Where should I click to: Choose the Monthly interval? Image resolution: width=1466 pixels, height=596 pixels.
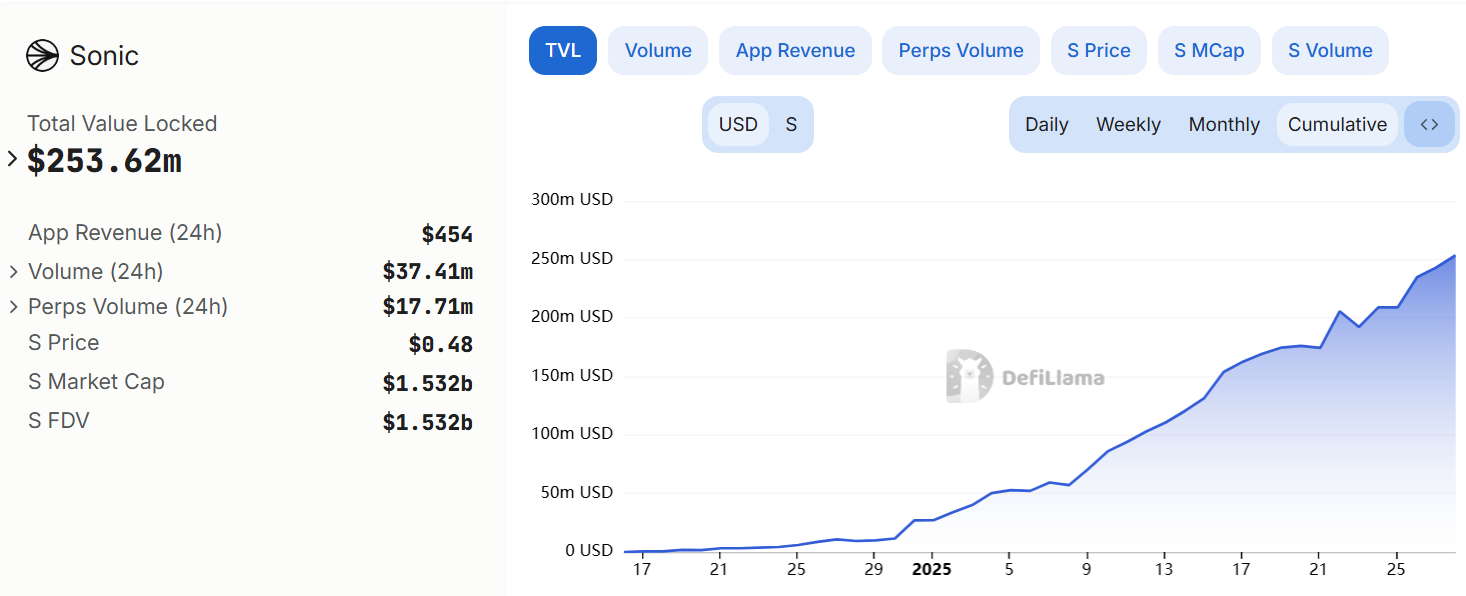tap(1224, 125)
